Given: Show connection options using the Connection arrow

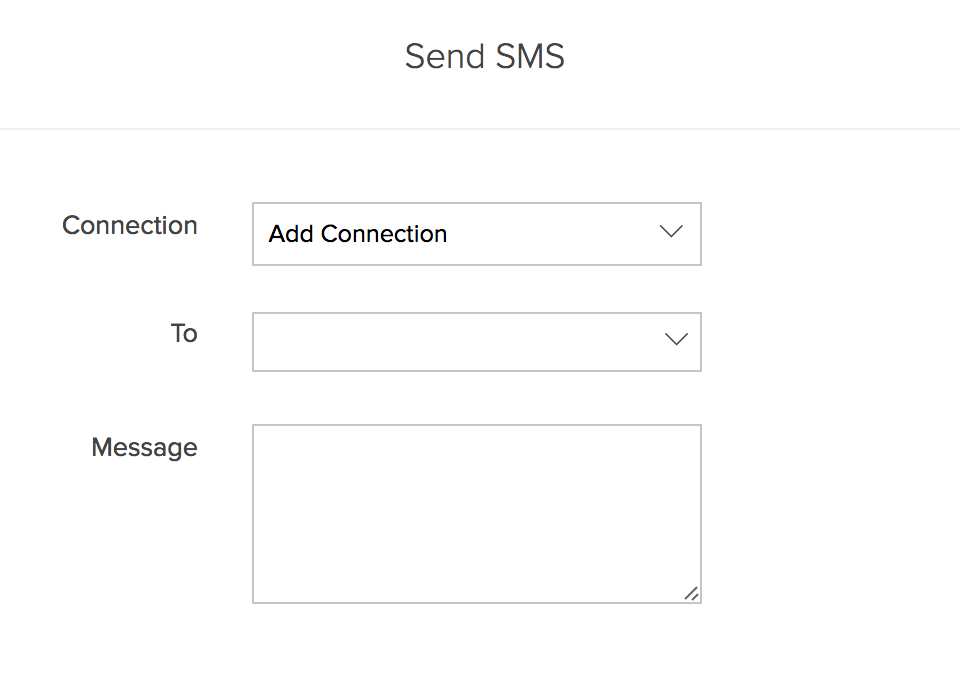Looking at the screenshot, I should (672, 233).
